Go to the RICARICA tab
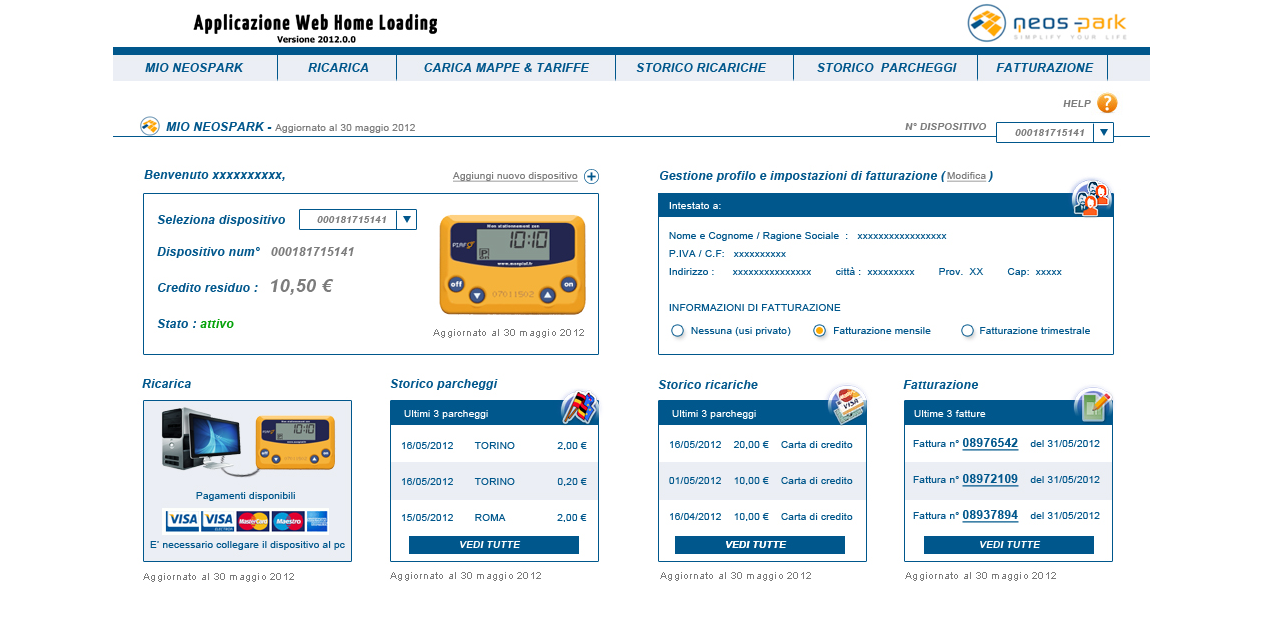 coord(338,68)
